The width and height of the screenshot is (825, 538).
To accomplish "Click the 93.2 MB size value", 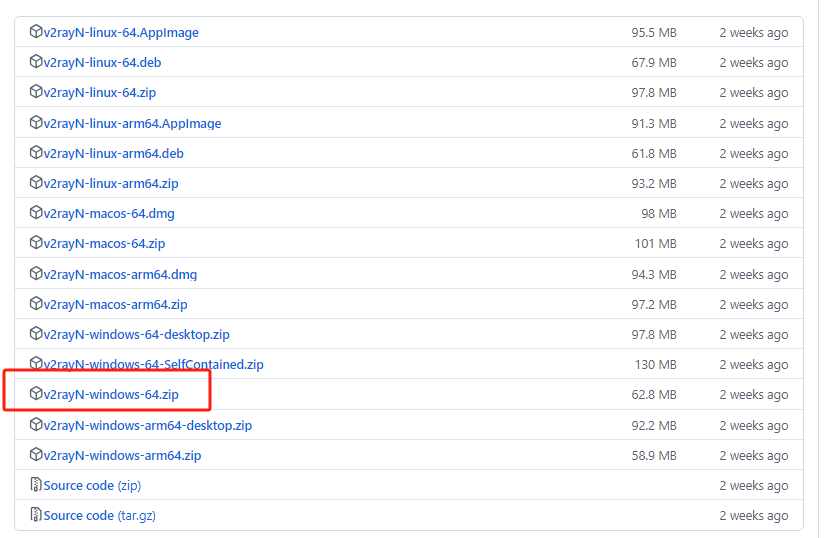I will (x=654, y=184).
